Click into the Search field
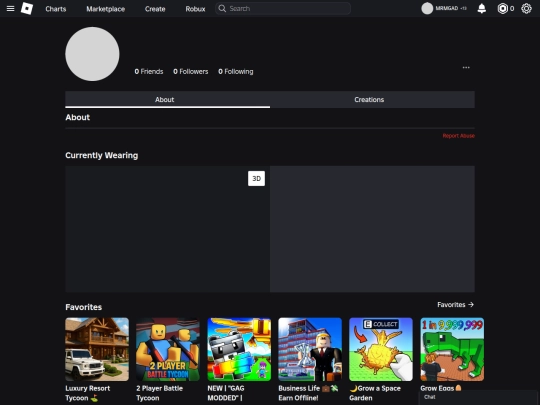The image size is (540, 405). 283,9
